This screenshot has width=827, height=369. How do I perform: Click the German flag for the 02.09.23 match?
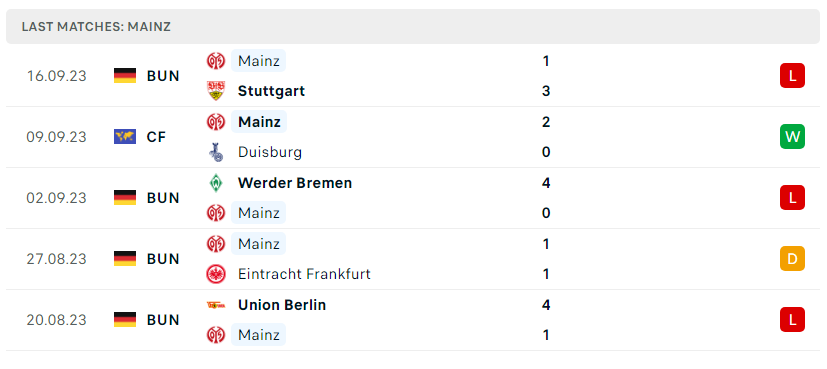click(x=125, y=198)
